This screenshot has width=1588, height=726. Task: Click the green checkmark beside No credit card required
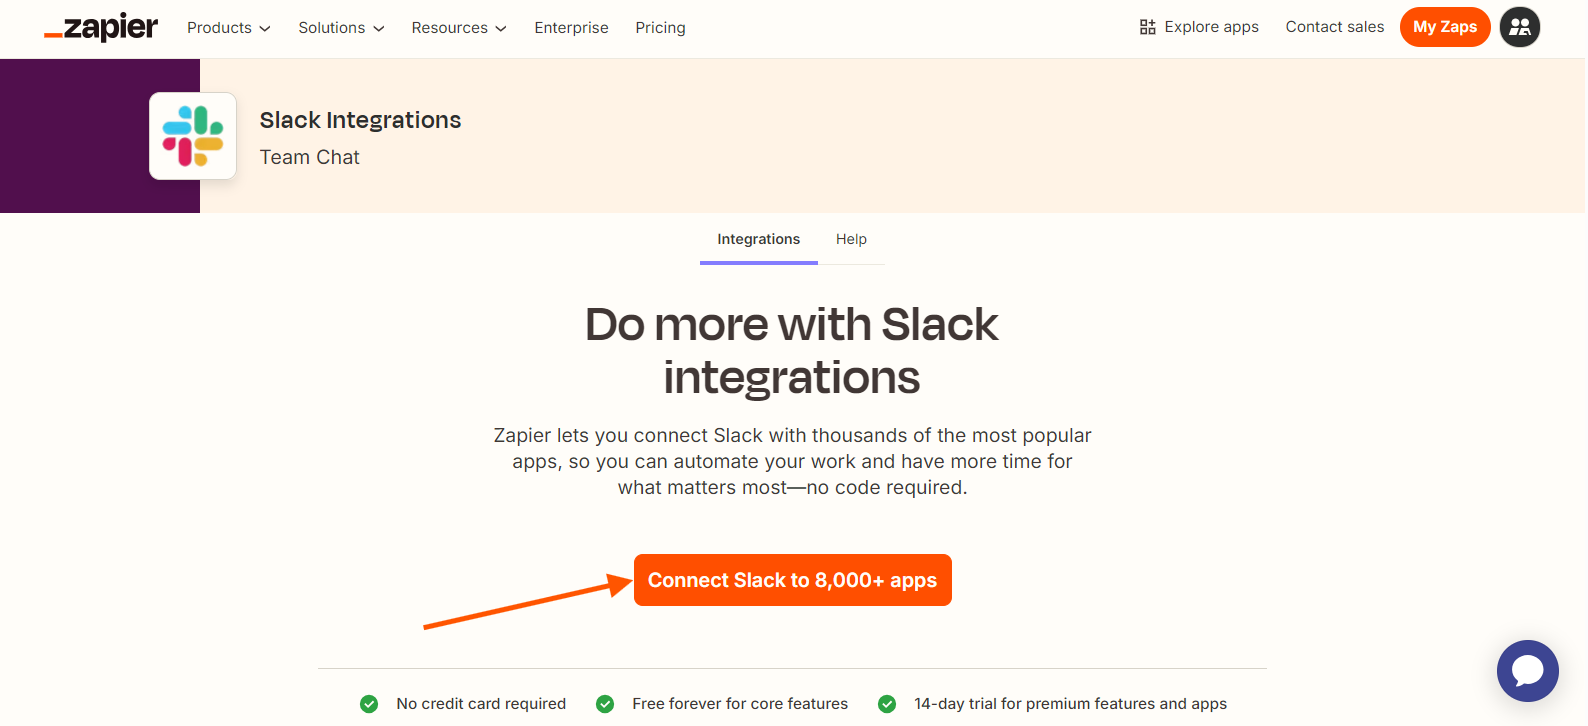[369, 704]
